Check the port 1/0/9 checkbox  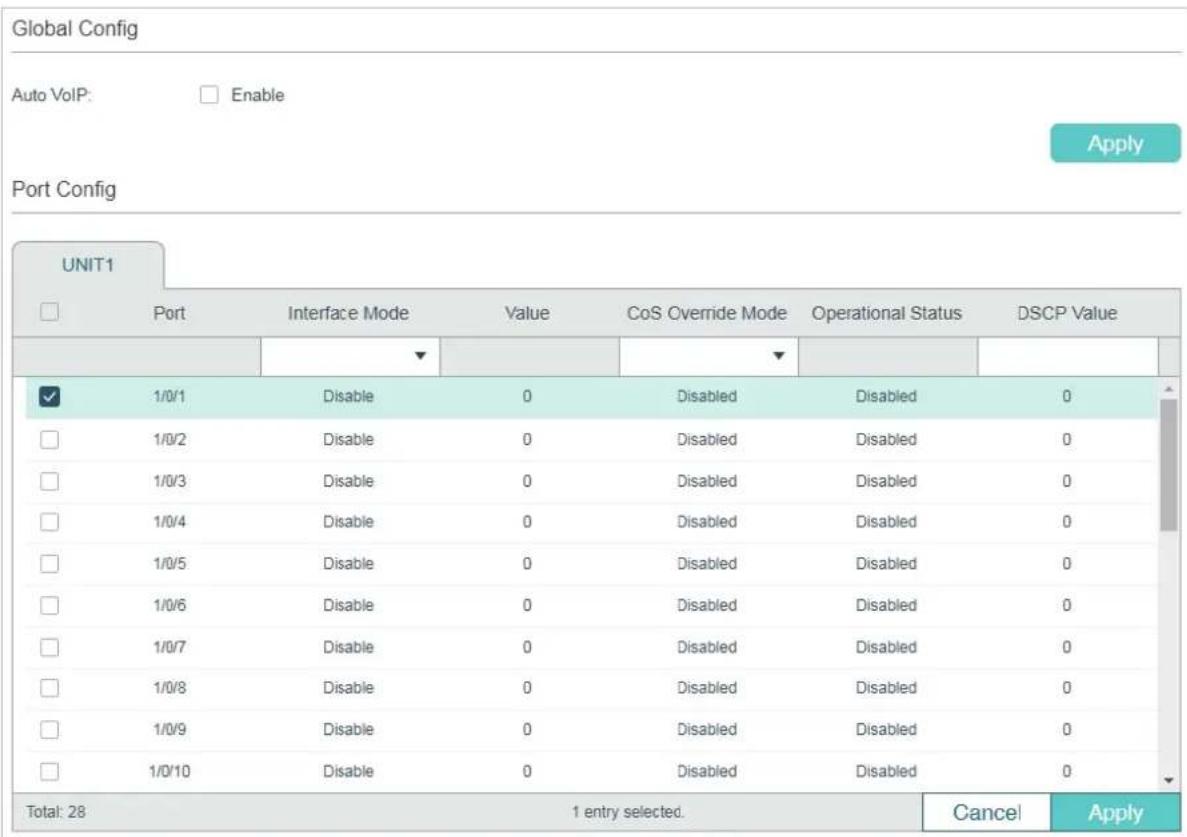pyautogui.click(x=49, y=730)
